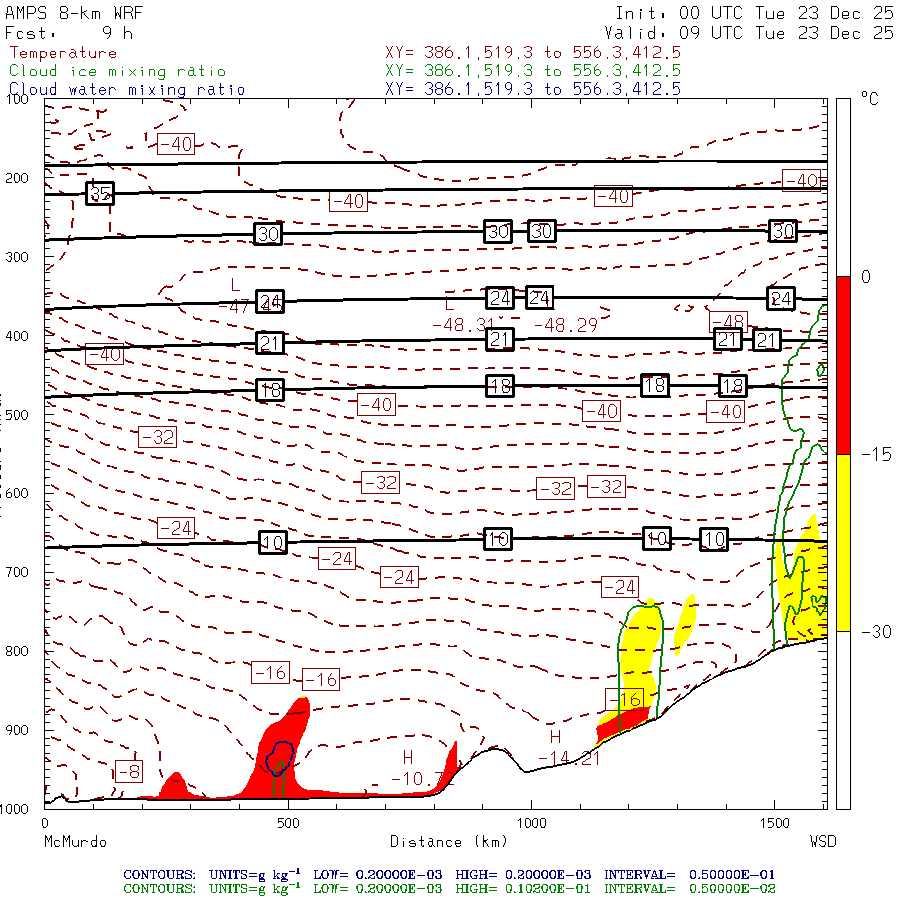Click the boxed -48 temperature label

click(x=728, y=321)
